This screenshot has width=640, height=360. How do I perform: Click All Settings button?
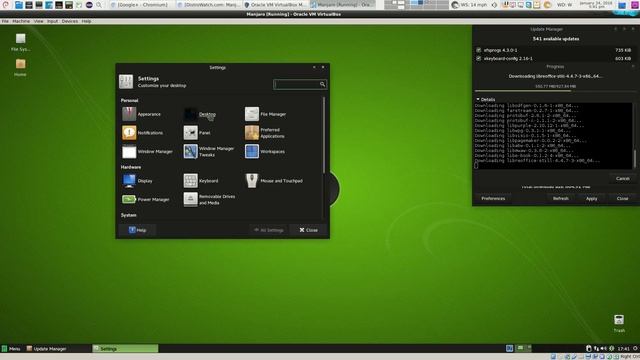[x=268, y=230]
